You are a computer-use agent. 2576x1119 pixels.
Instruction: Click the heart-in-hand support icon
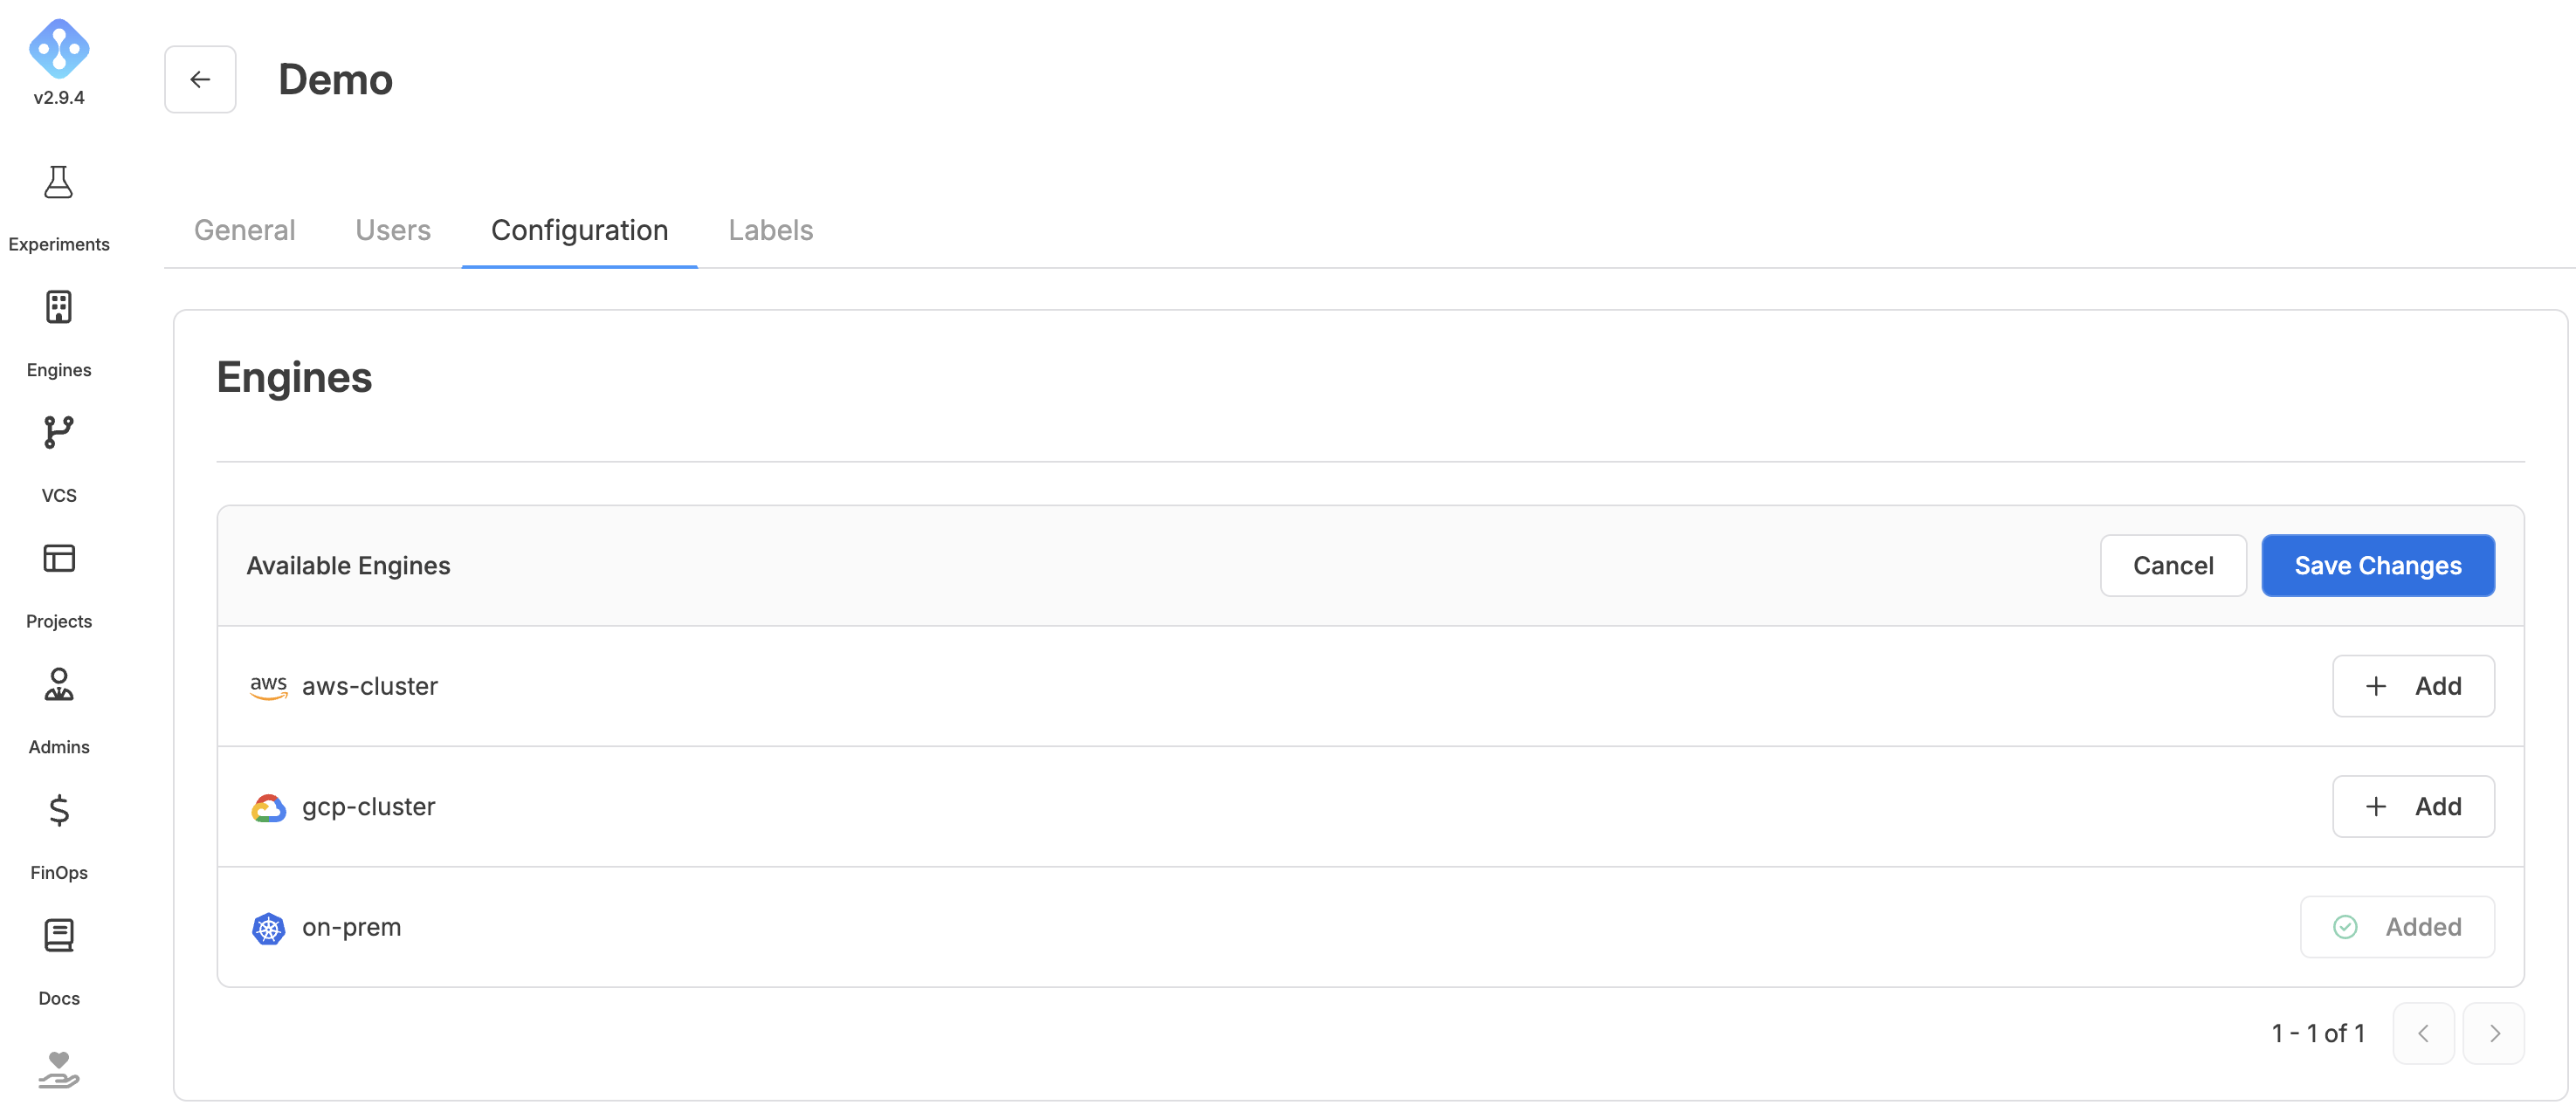pyautogui.click(x=59, y=1070)
